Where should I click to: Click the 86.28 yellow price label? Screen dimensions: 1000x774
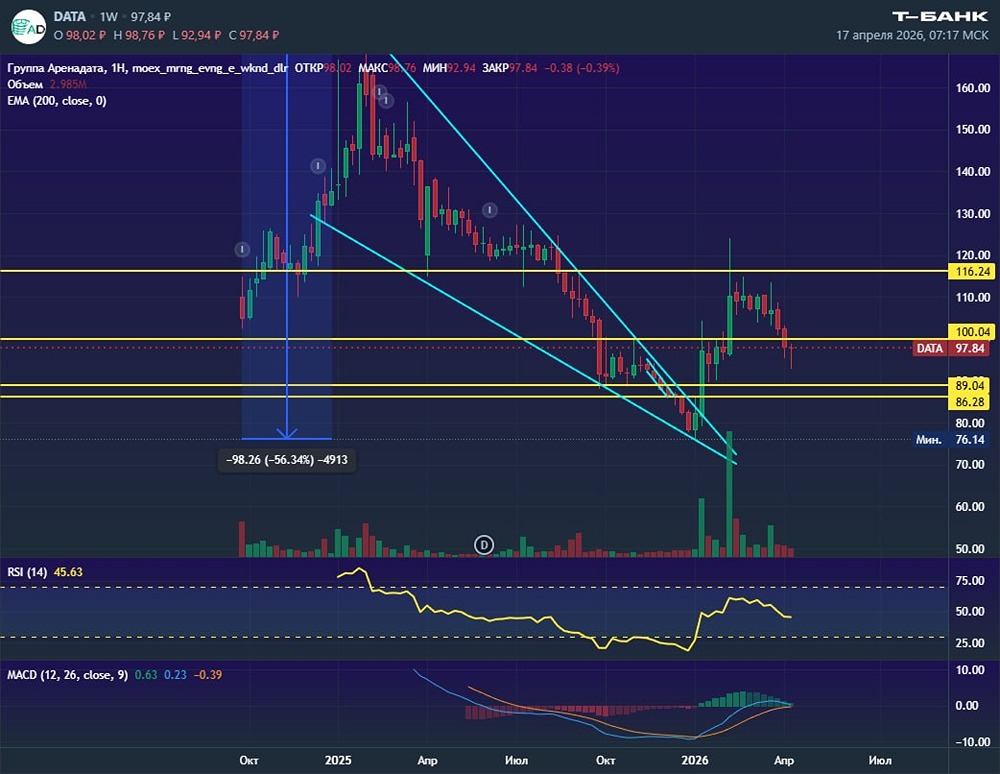pyautogui.click(x=971, y=402)
